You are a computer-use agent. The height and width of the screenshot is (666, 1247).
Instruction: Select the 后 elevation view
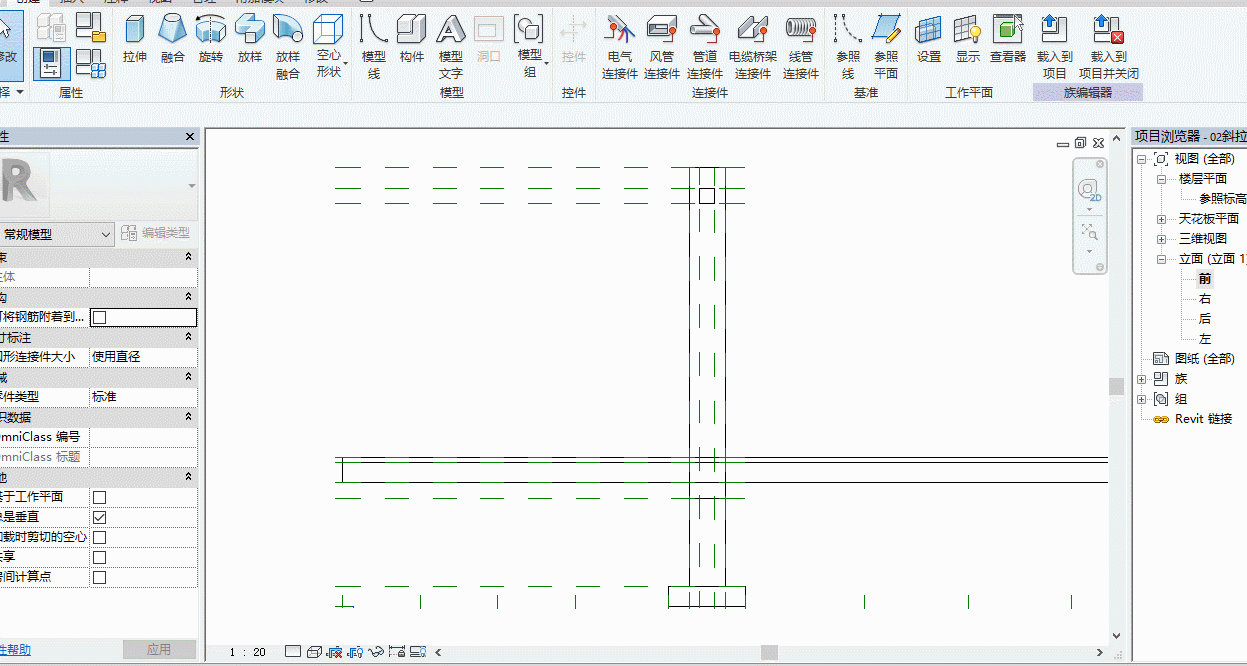point(1205,319)
